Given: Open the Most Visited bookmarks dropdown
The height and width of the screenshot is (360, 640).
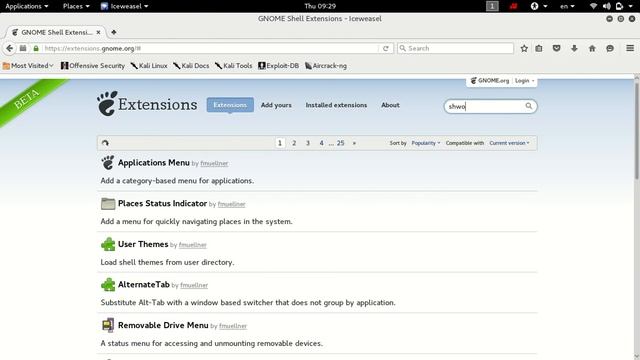Looking at the screenshot, I should tap(28, 66).
